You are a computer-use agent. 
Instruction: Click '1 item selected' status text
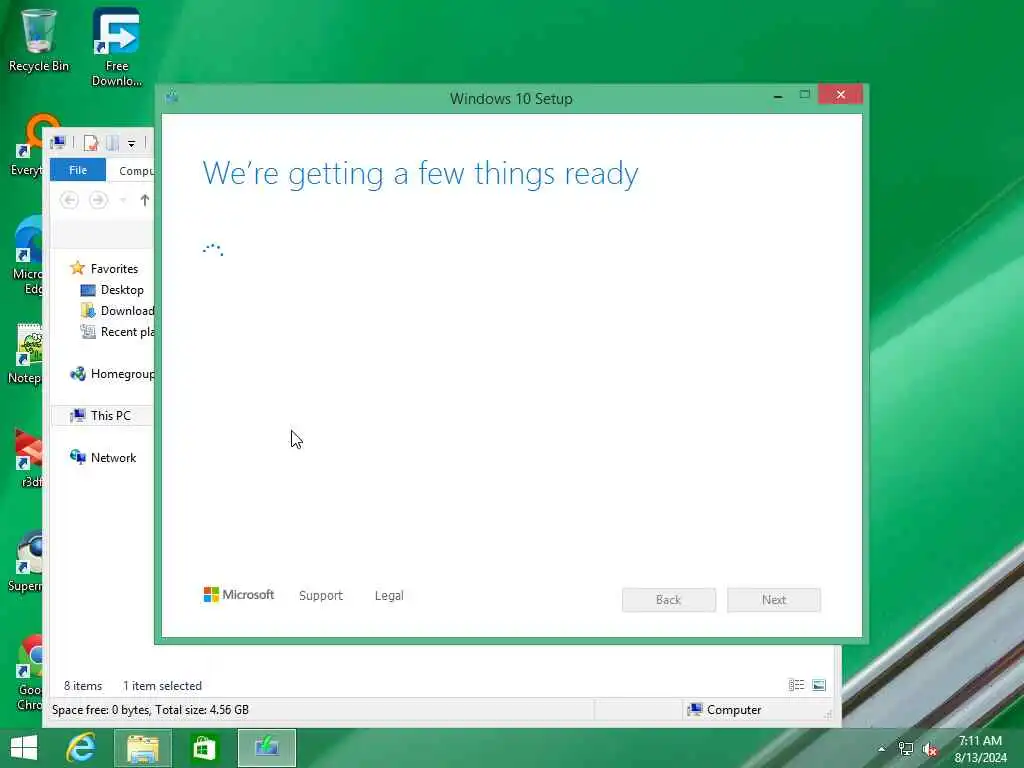(x=163, y=686)
